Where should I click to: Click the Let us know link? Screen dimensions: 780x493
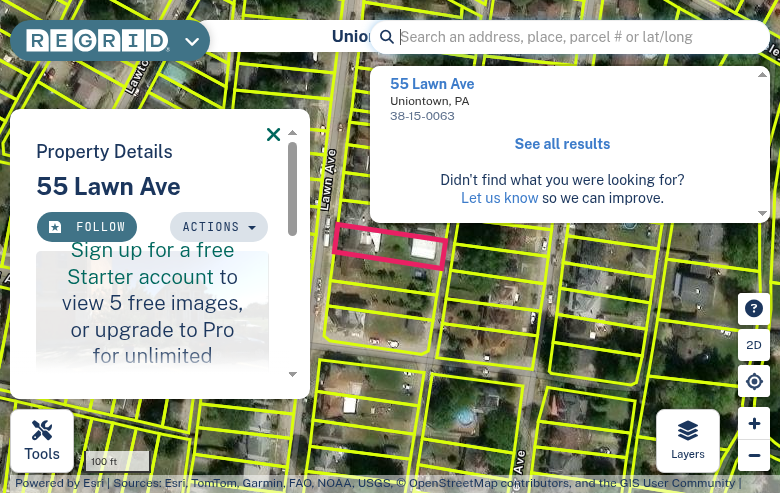coord(499,198)
